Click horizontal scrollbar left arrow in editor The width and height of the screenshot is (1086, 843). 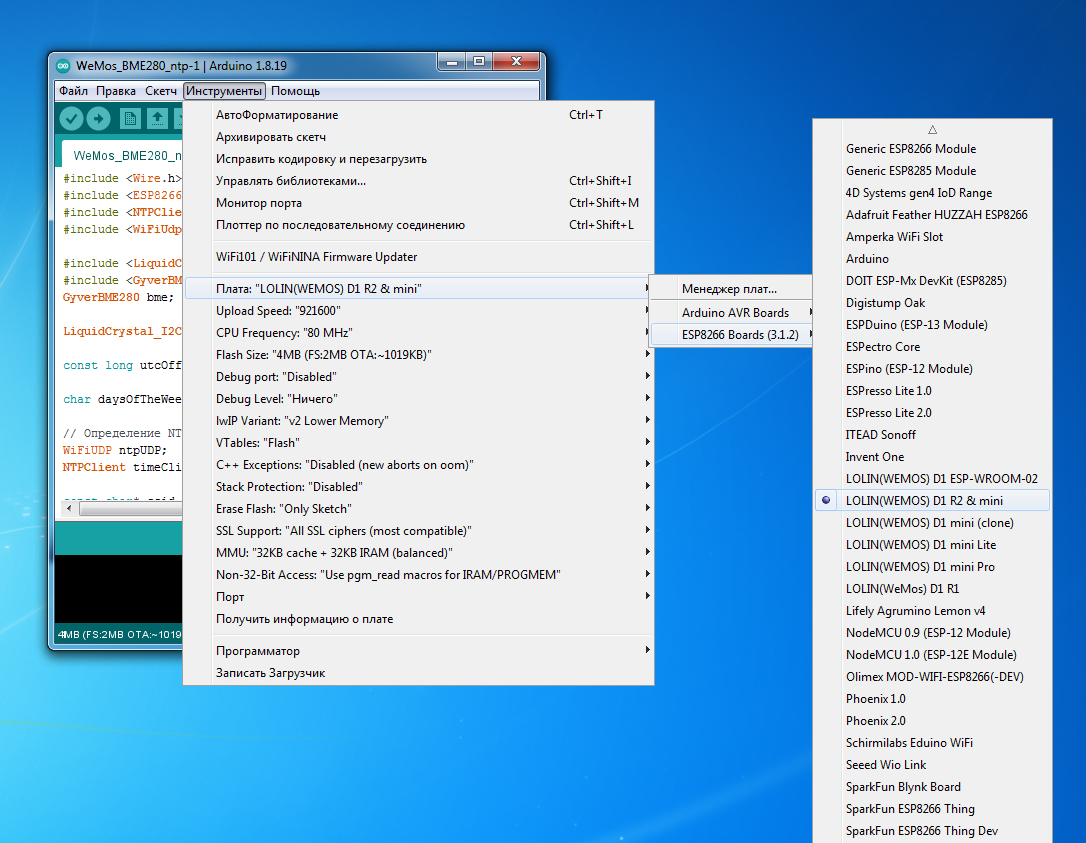(70, 509)
